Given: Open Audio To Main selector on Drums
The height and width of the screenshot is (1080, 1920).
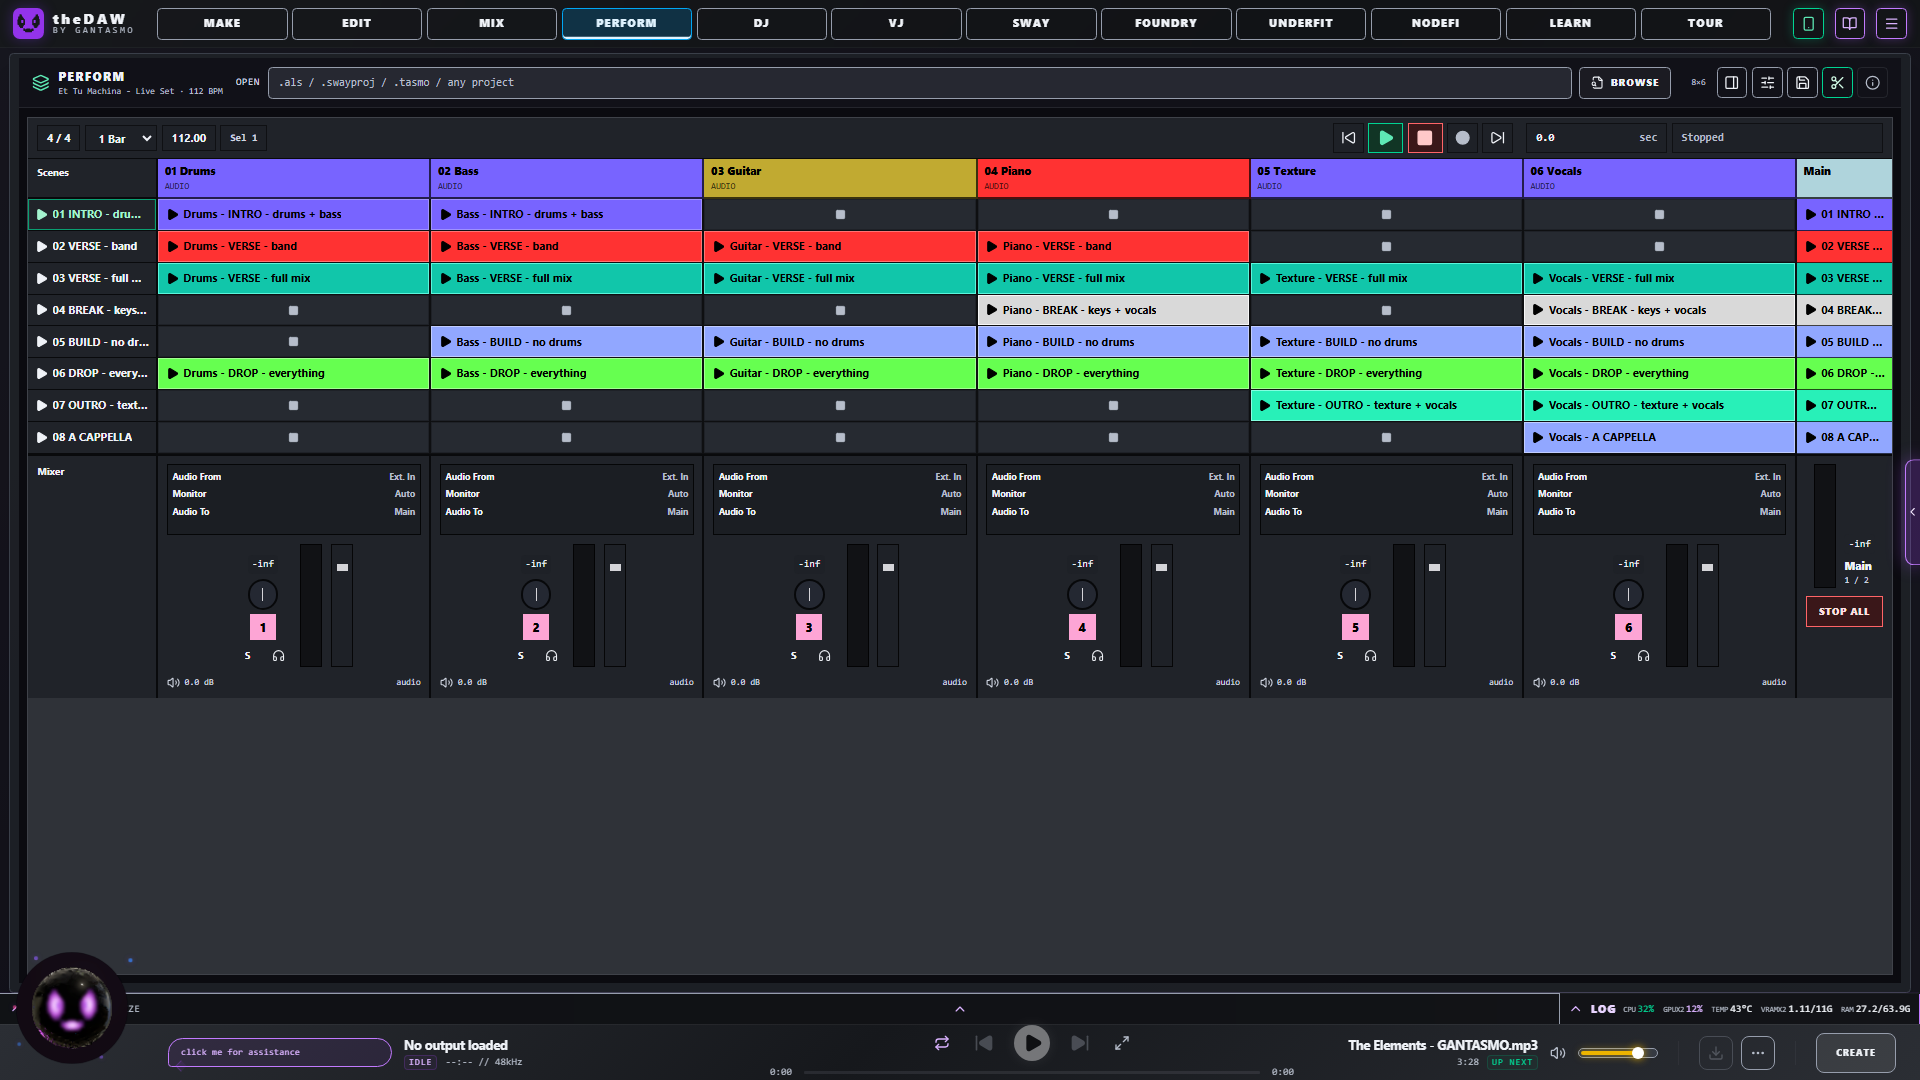Looking at the screenshot, I should 293,512.
